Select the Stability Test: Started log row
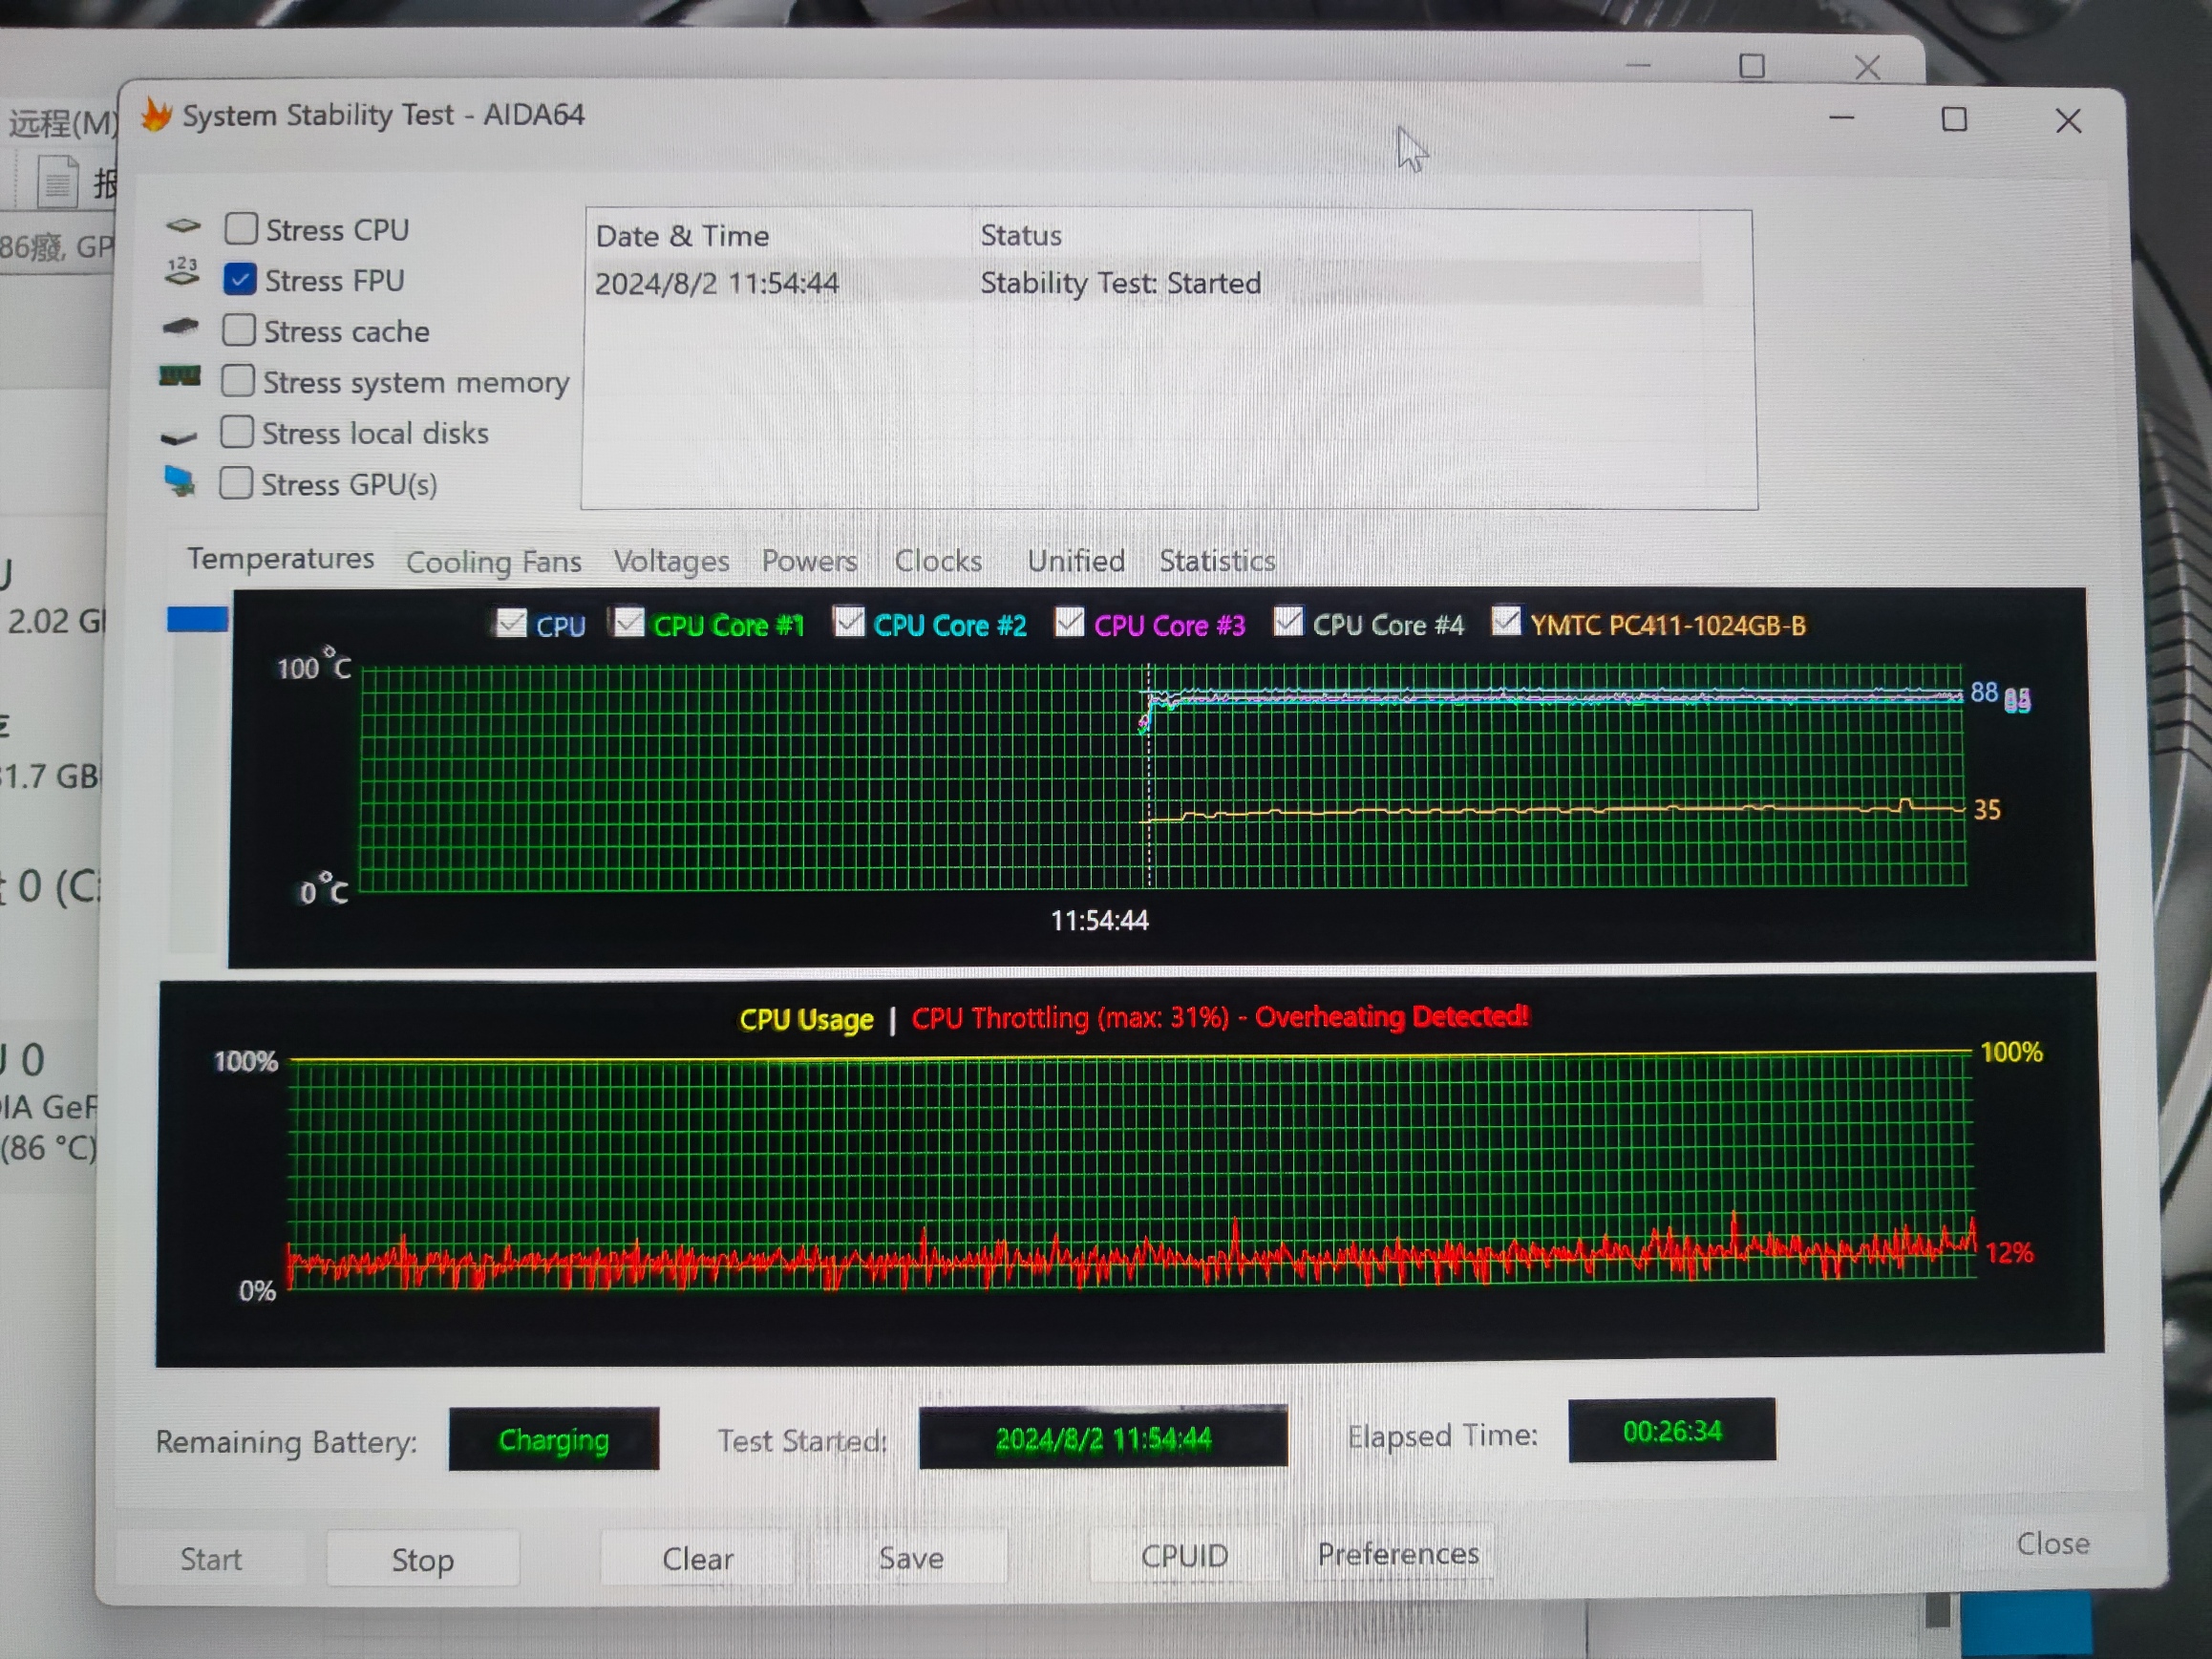 [x=1146, y=283]
